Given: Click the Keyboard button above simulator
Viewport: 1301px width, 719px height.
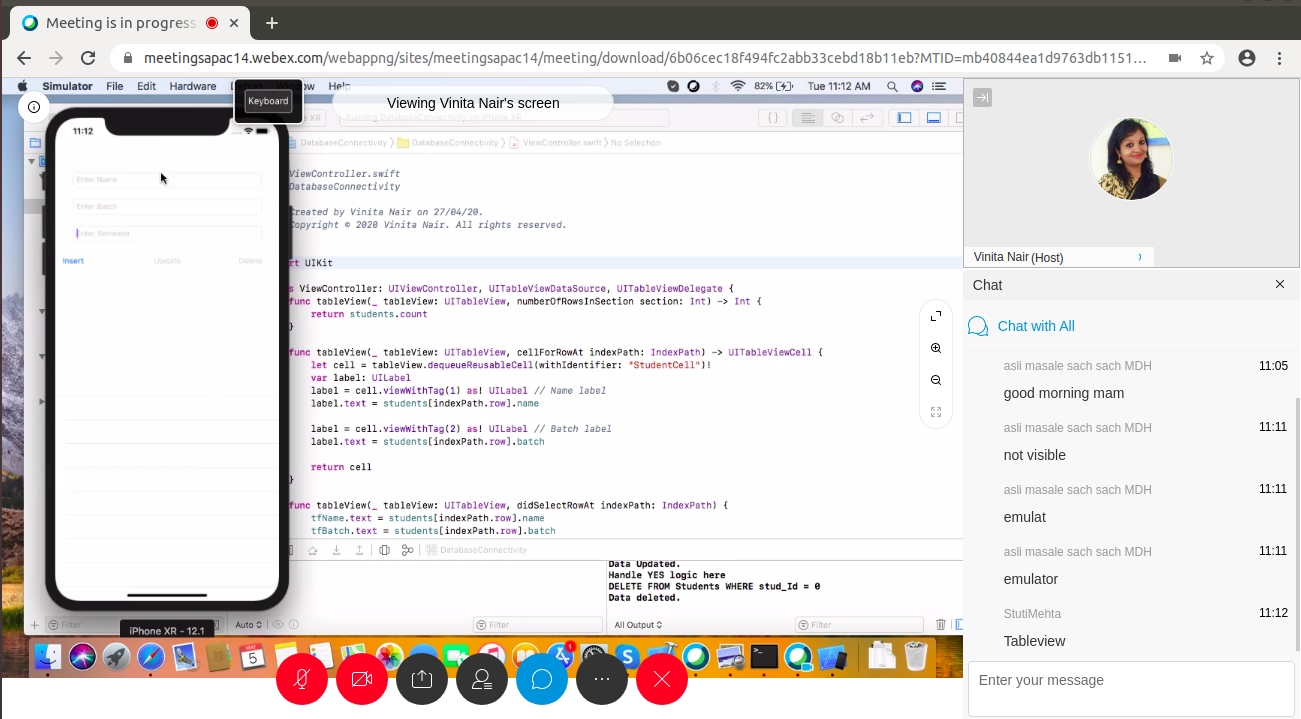Looking at the screenshot, I should [x=268, y=100].
